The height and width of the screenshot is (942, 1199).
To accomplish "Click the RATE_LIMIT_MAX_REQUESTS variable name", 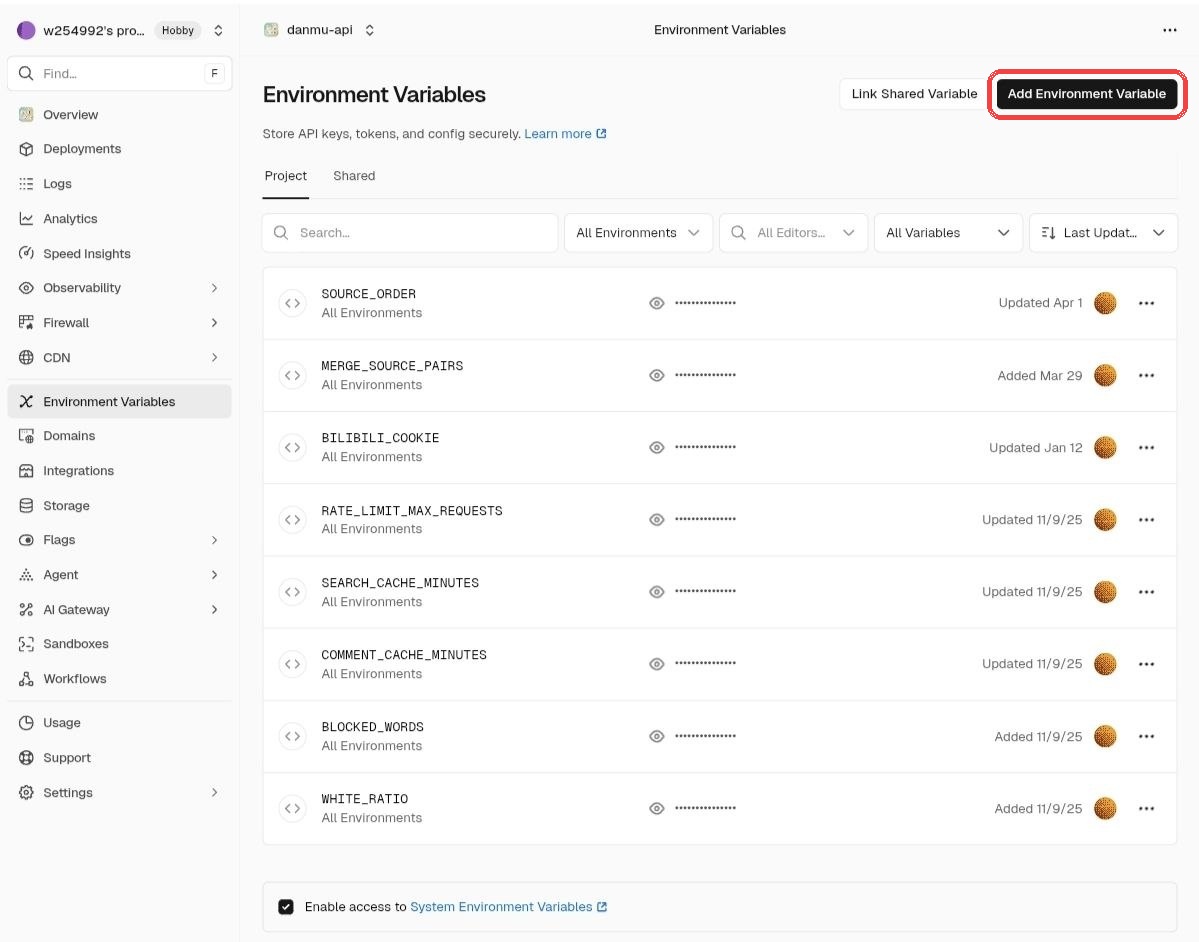I will tap(411, 511).
